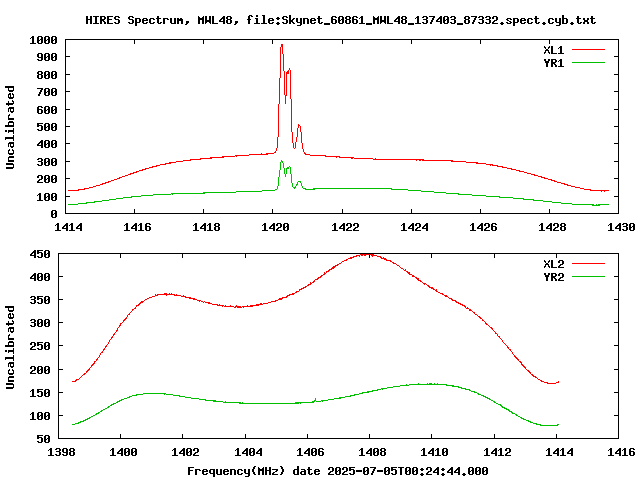Click the YR2 legend label
Screen dimensions: 640x480
pos(553,277)
